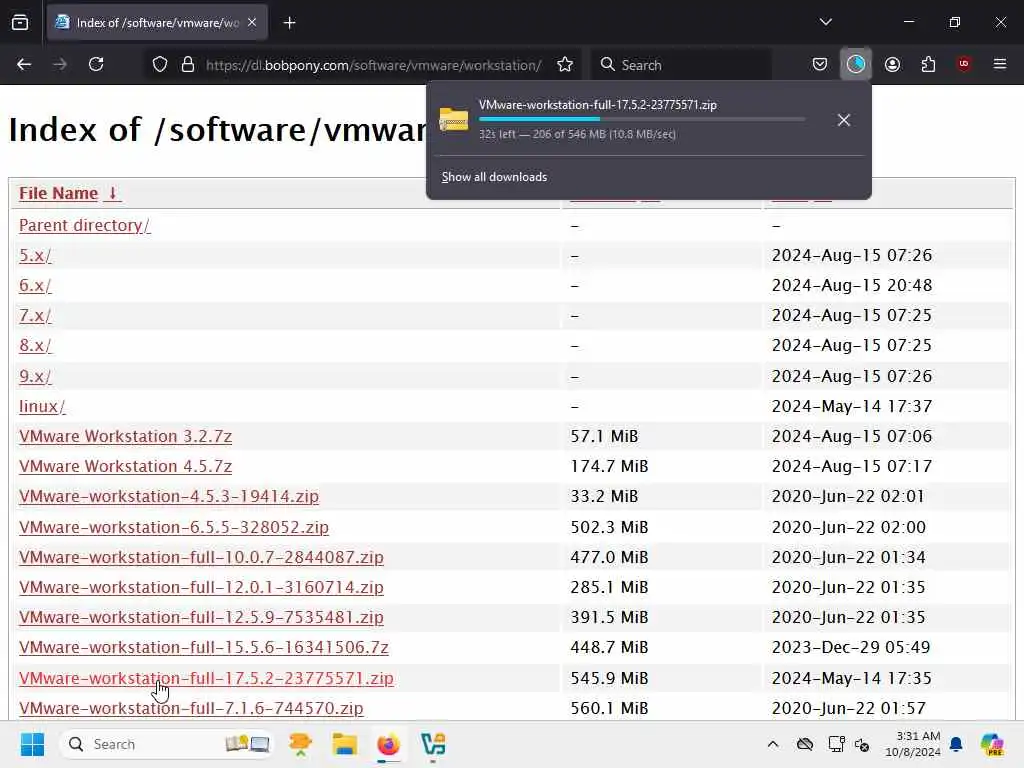The height and width of the screenshot is (768, 1024).
Task: Click the muted volume tray icon
Action: tap(862, 744)
